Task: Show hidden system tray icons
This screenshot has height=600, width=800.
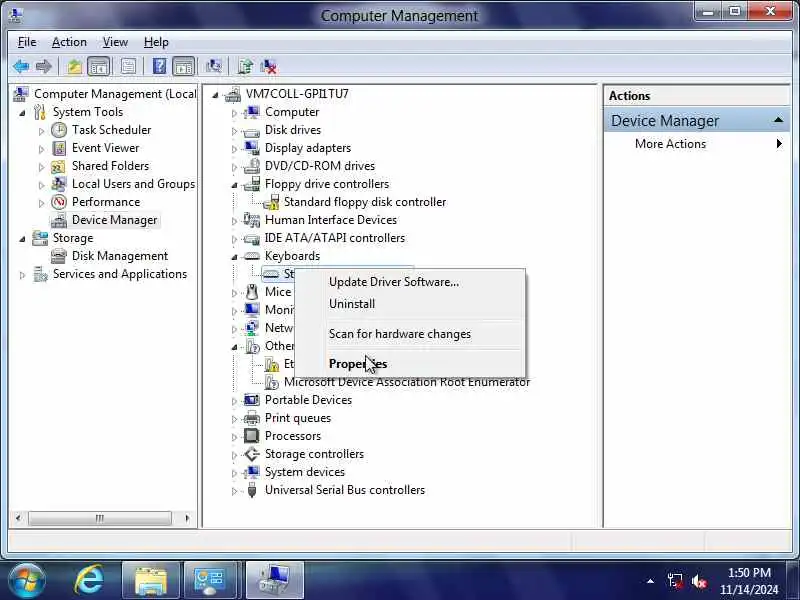Action: pyautogui.click(x=650, y=581)
